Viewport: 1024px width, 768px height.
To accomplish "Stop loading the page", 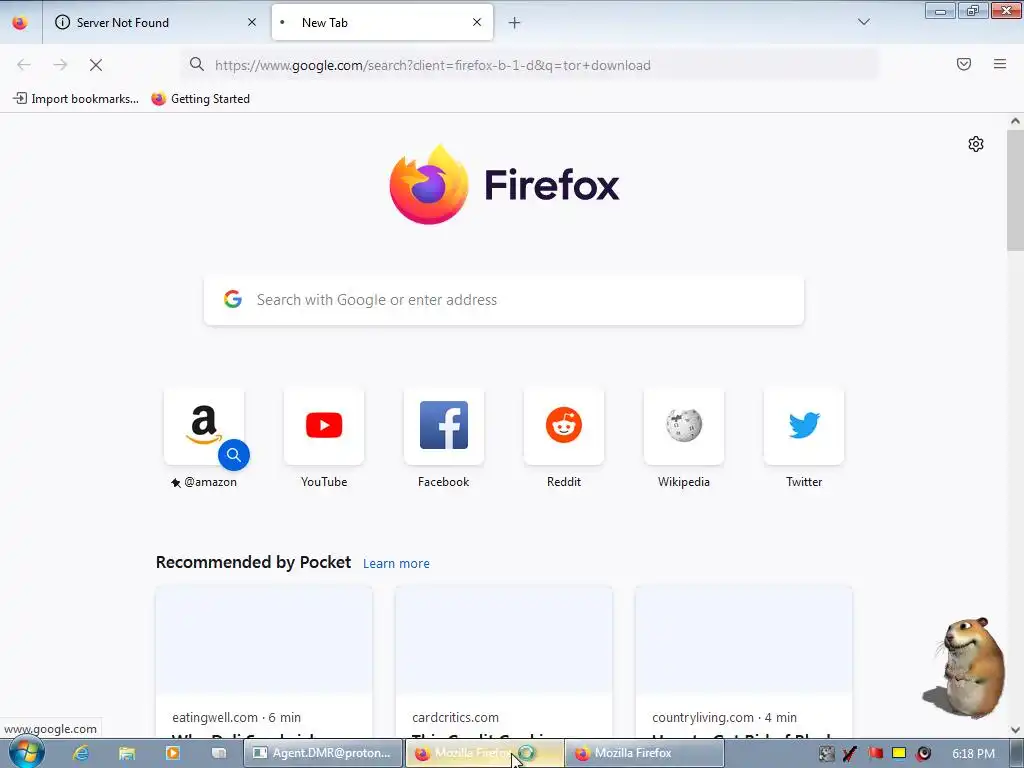I will (96, 65).
